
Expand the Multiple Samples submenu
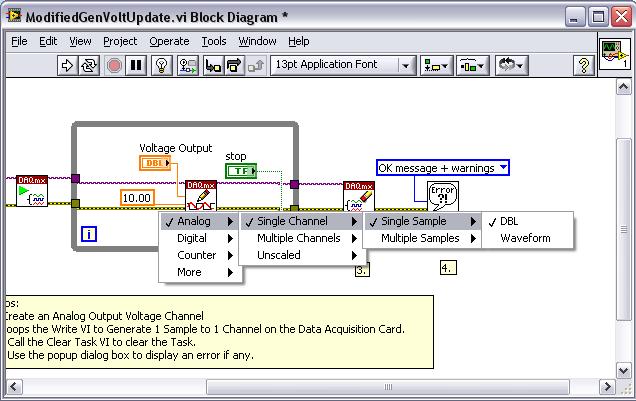click(x=423, y=238)
